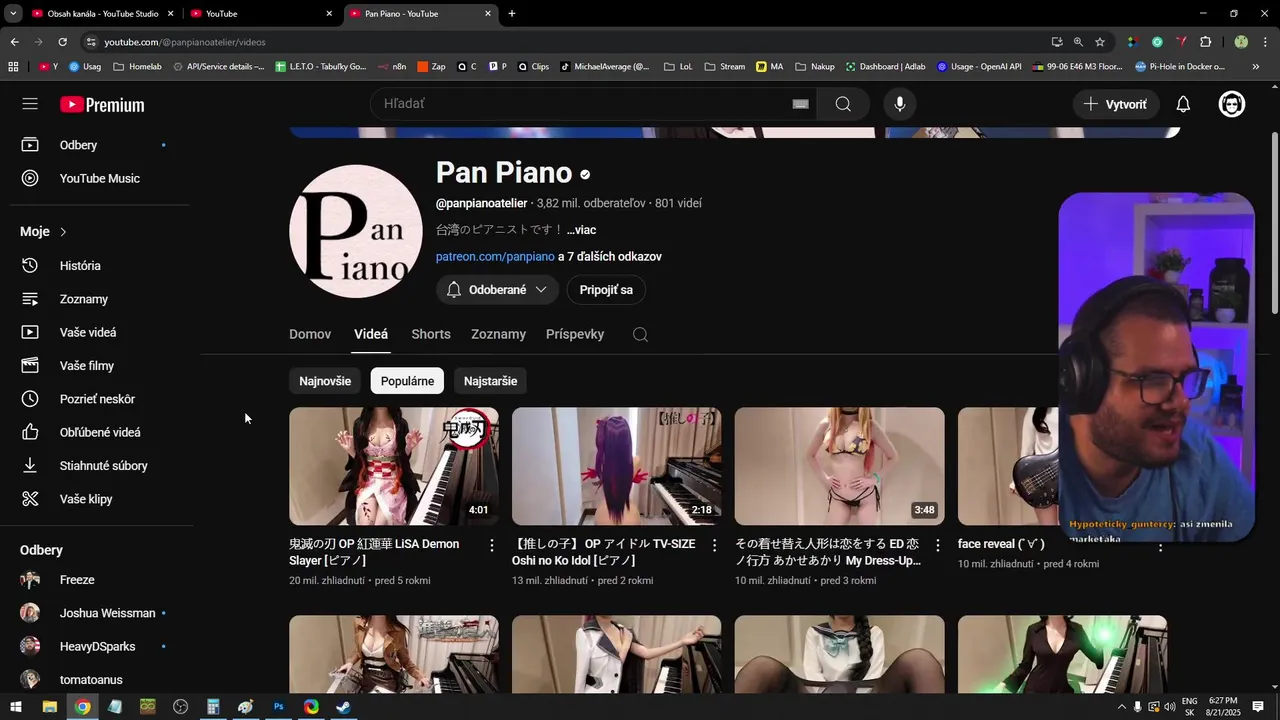Open Windows Start menu

[16, 707]
